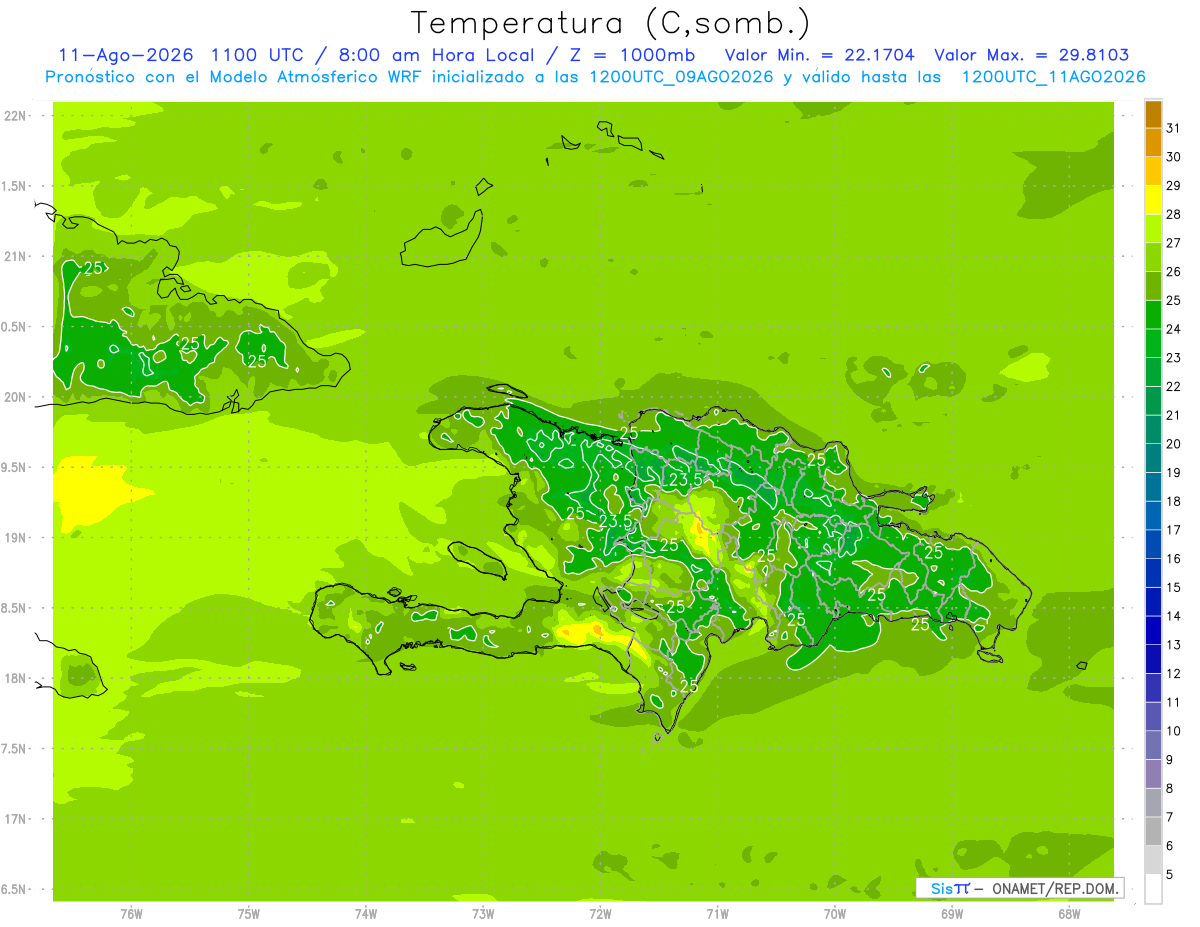Click the '18N' latitude label

(x=15, y=678)
